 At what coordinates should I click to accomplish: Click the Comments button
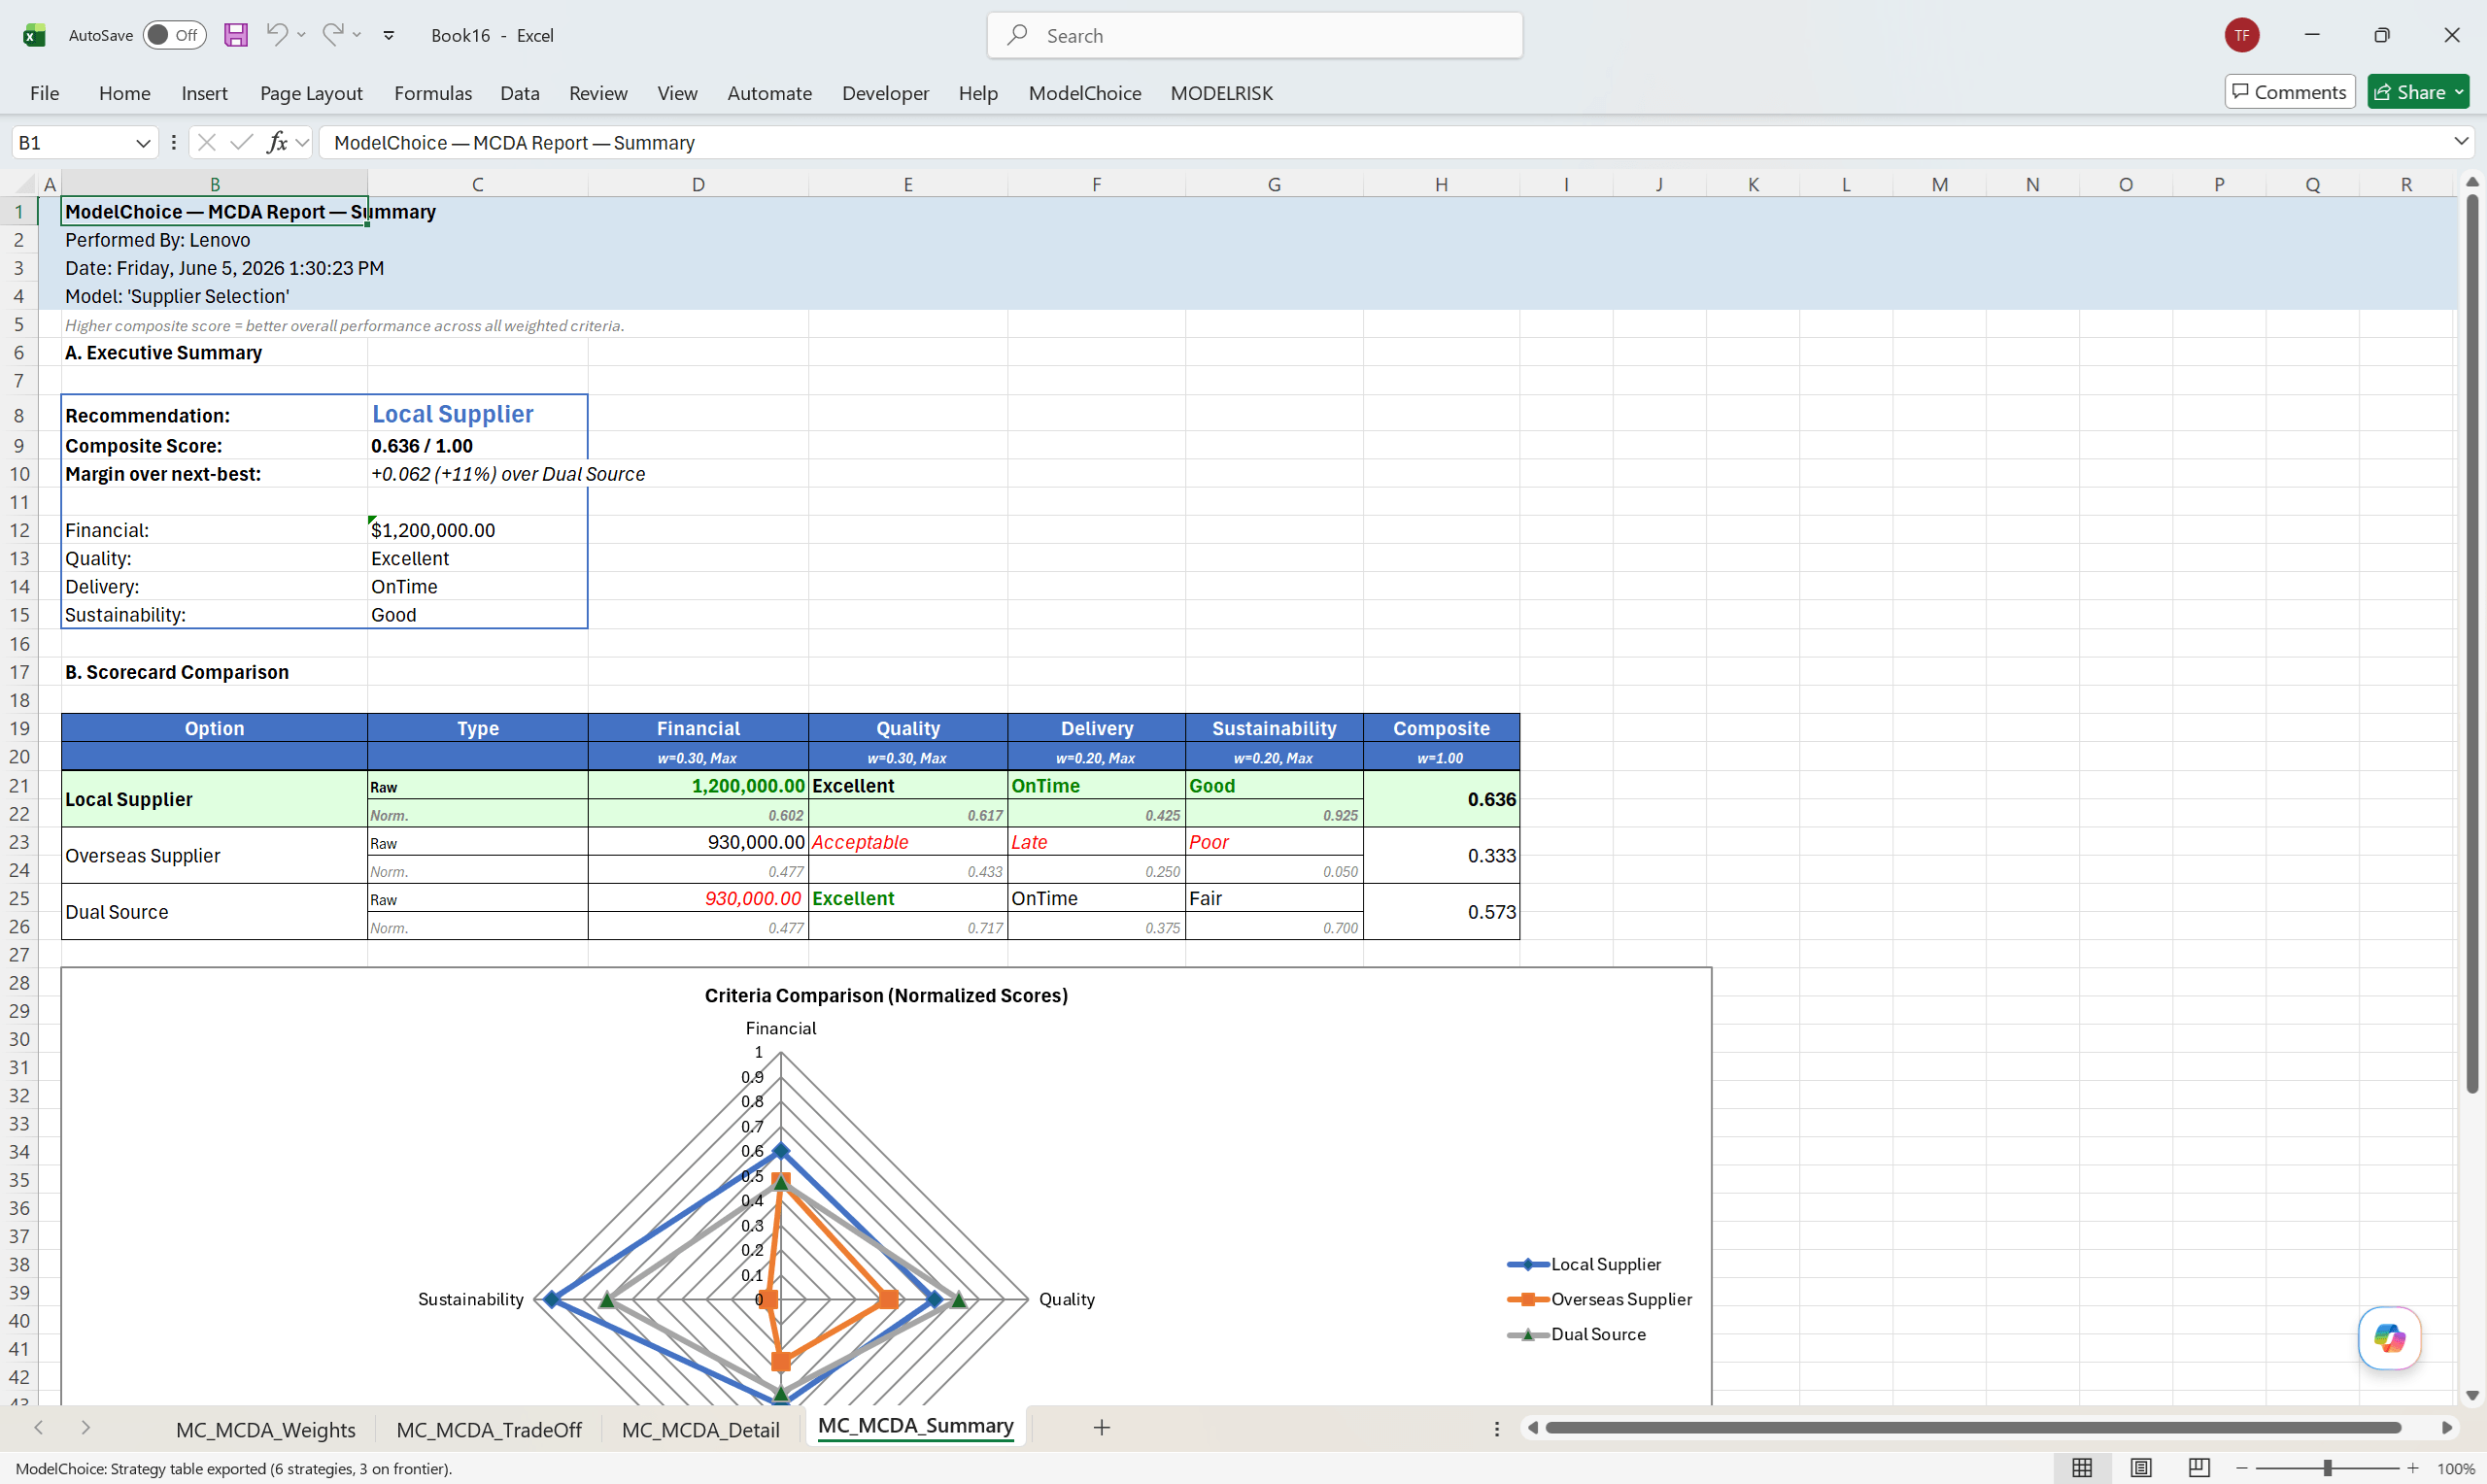pyautogui.click(x=2289, y=92)
